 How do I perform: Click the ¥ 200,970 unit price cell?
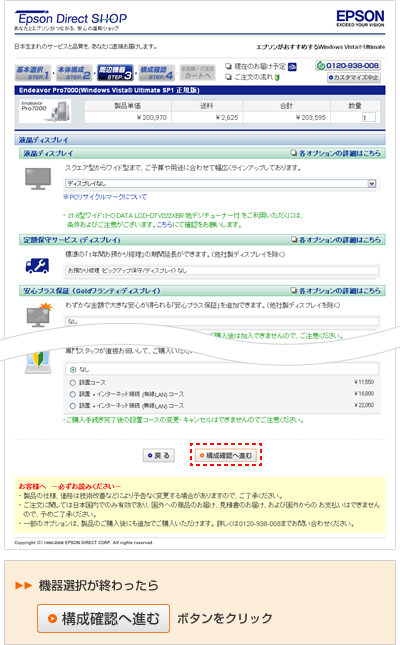point(128,118)
